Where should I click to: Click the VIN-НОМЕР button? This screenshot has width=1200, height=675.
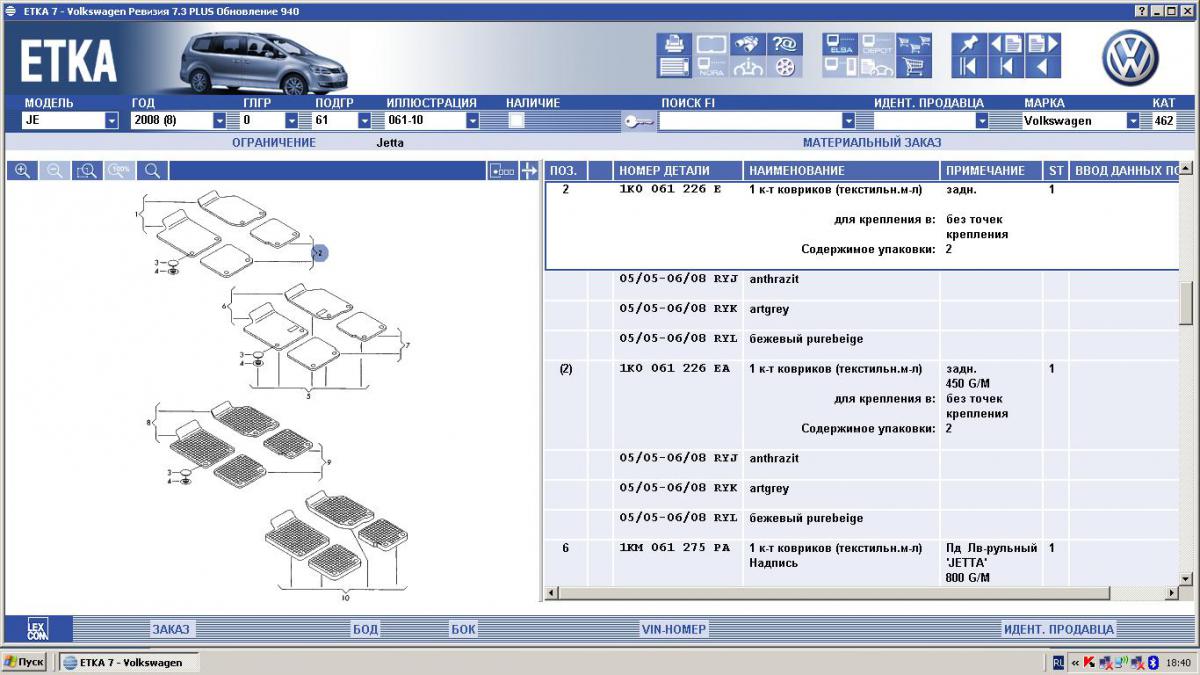pos(674,629)
